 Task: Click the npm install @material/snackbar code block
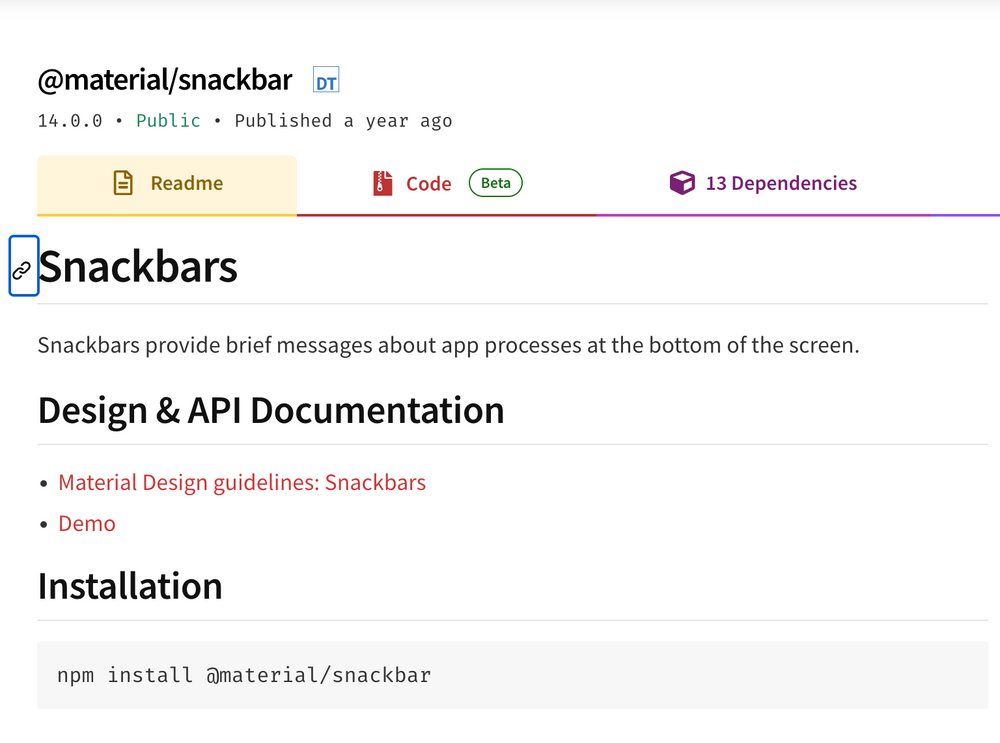click(512, 675)
